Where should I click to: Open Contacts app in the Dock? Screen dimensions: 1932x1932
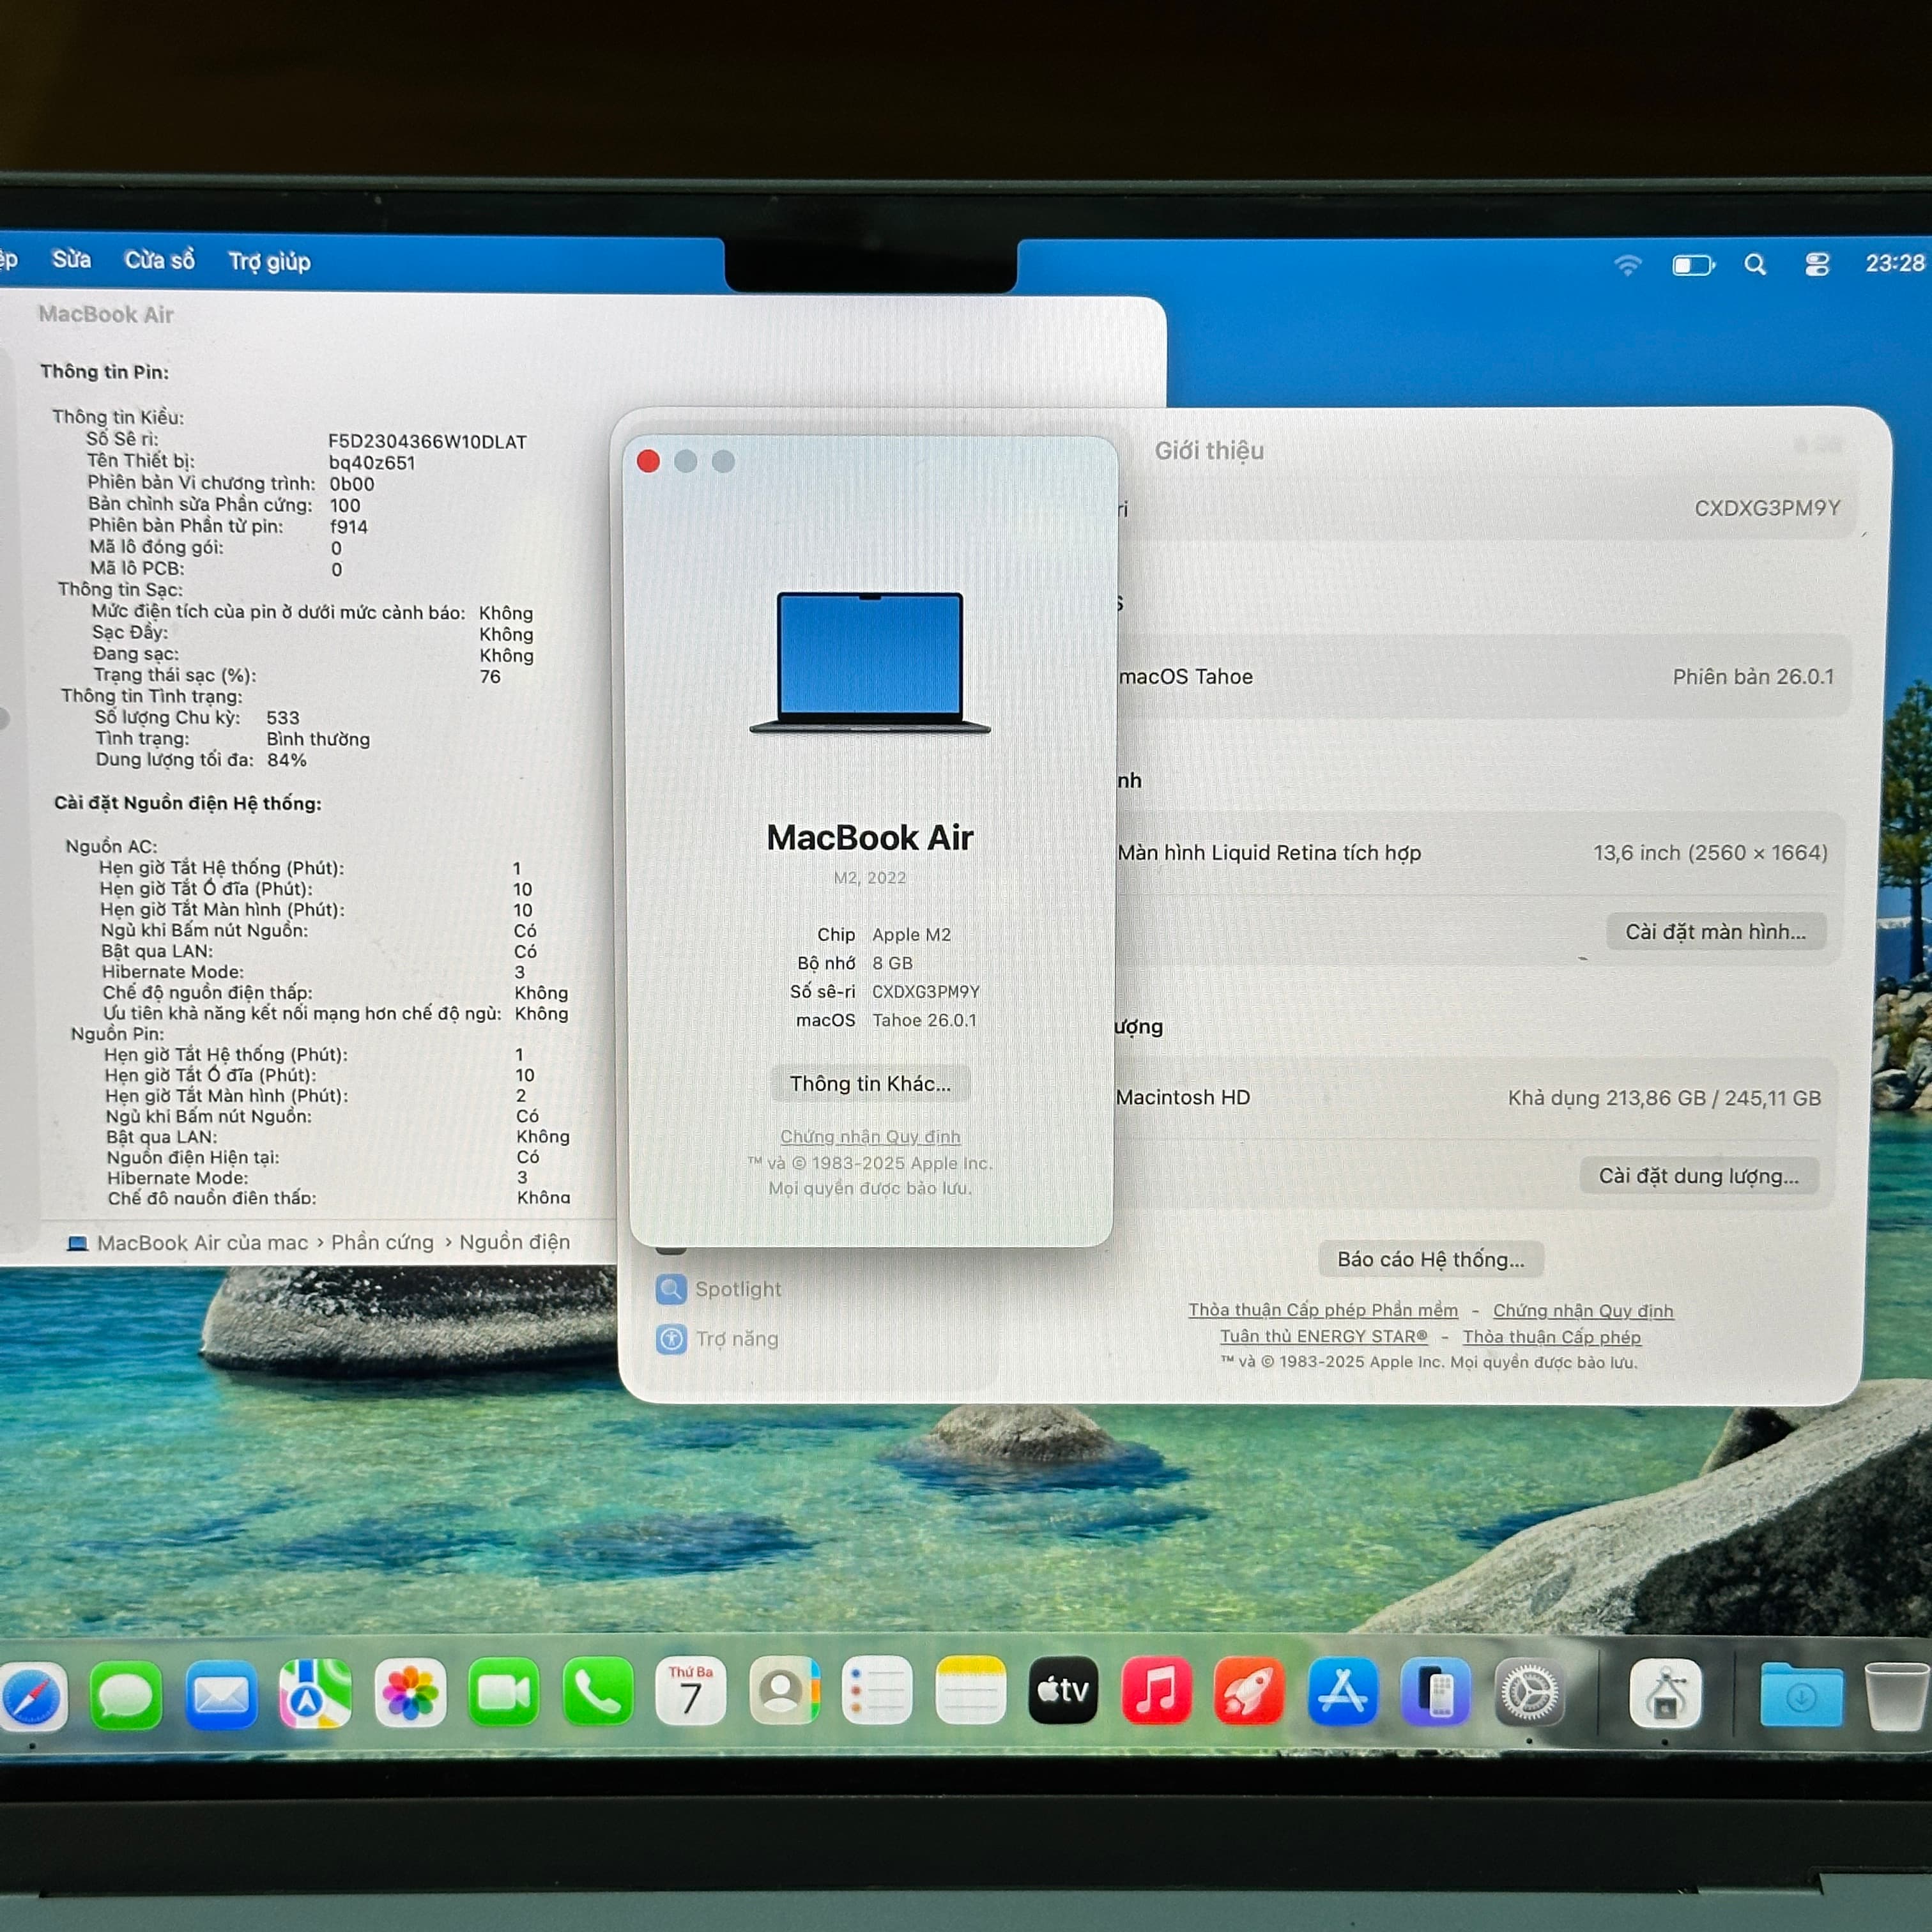click(784, 1690)
